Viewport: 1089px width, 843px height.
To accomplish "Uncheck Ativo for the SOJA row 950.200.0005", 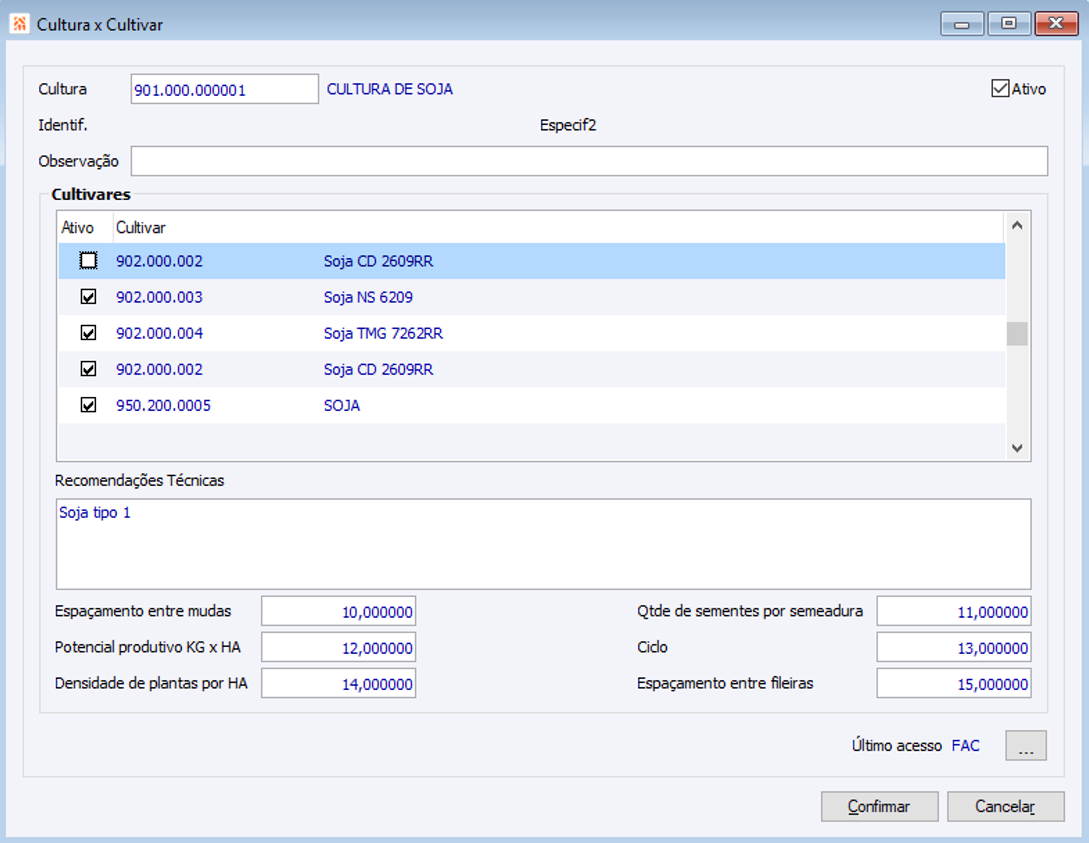I will 88,406.
